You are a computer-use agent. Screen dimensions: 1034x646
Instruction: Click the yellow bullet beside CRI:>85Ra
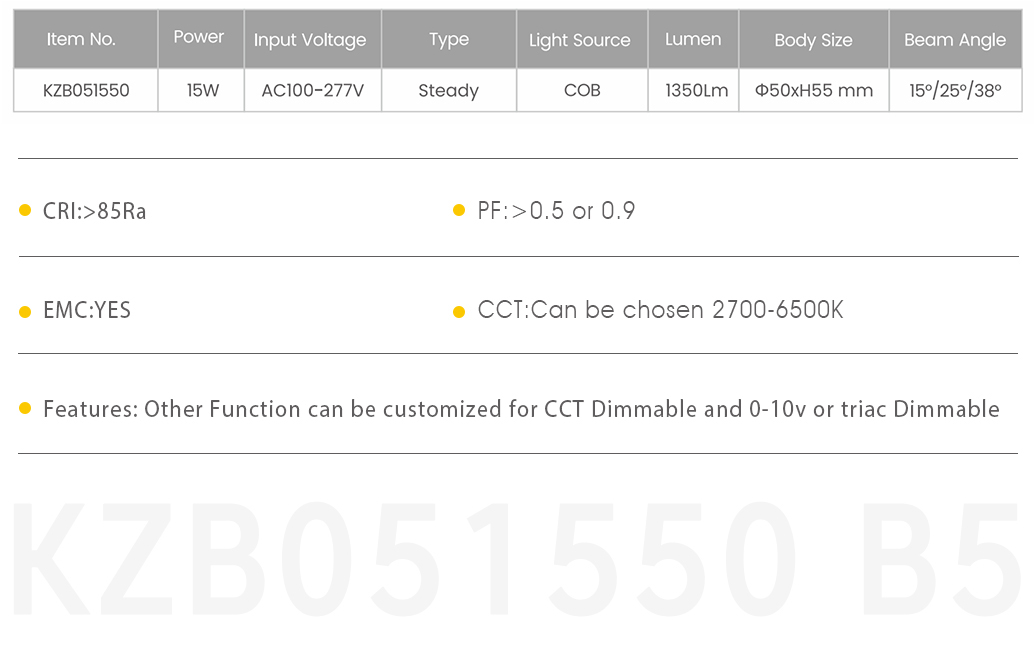point(25,210)
